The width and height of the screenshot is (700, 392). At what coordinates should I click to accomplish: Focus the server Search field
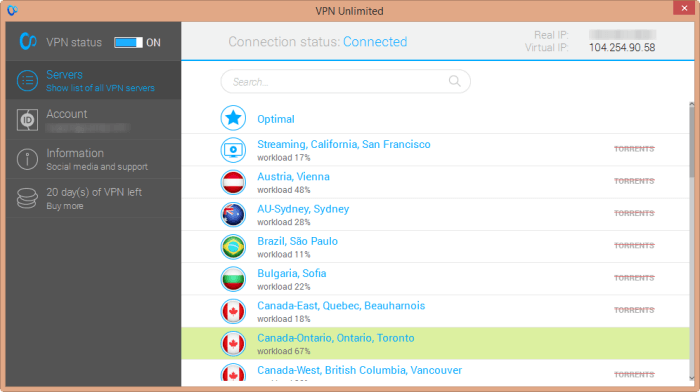[x=346, y=81]
